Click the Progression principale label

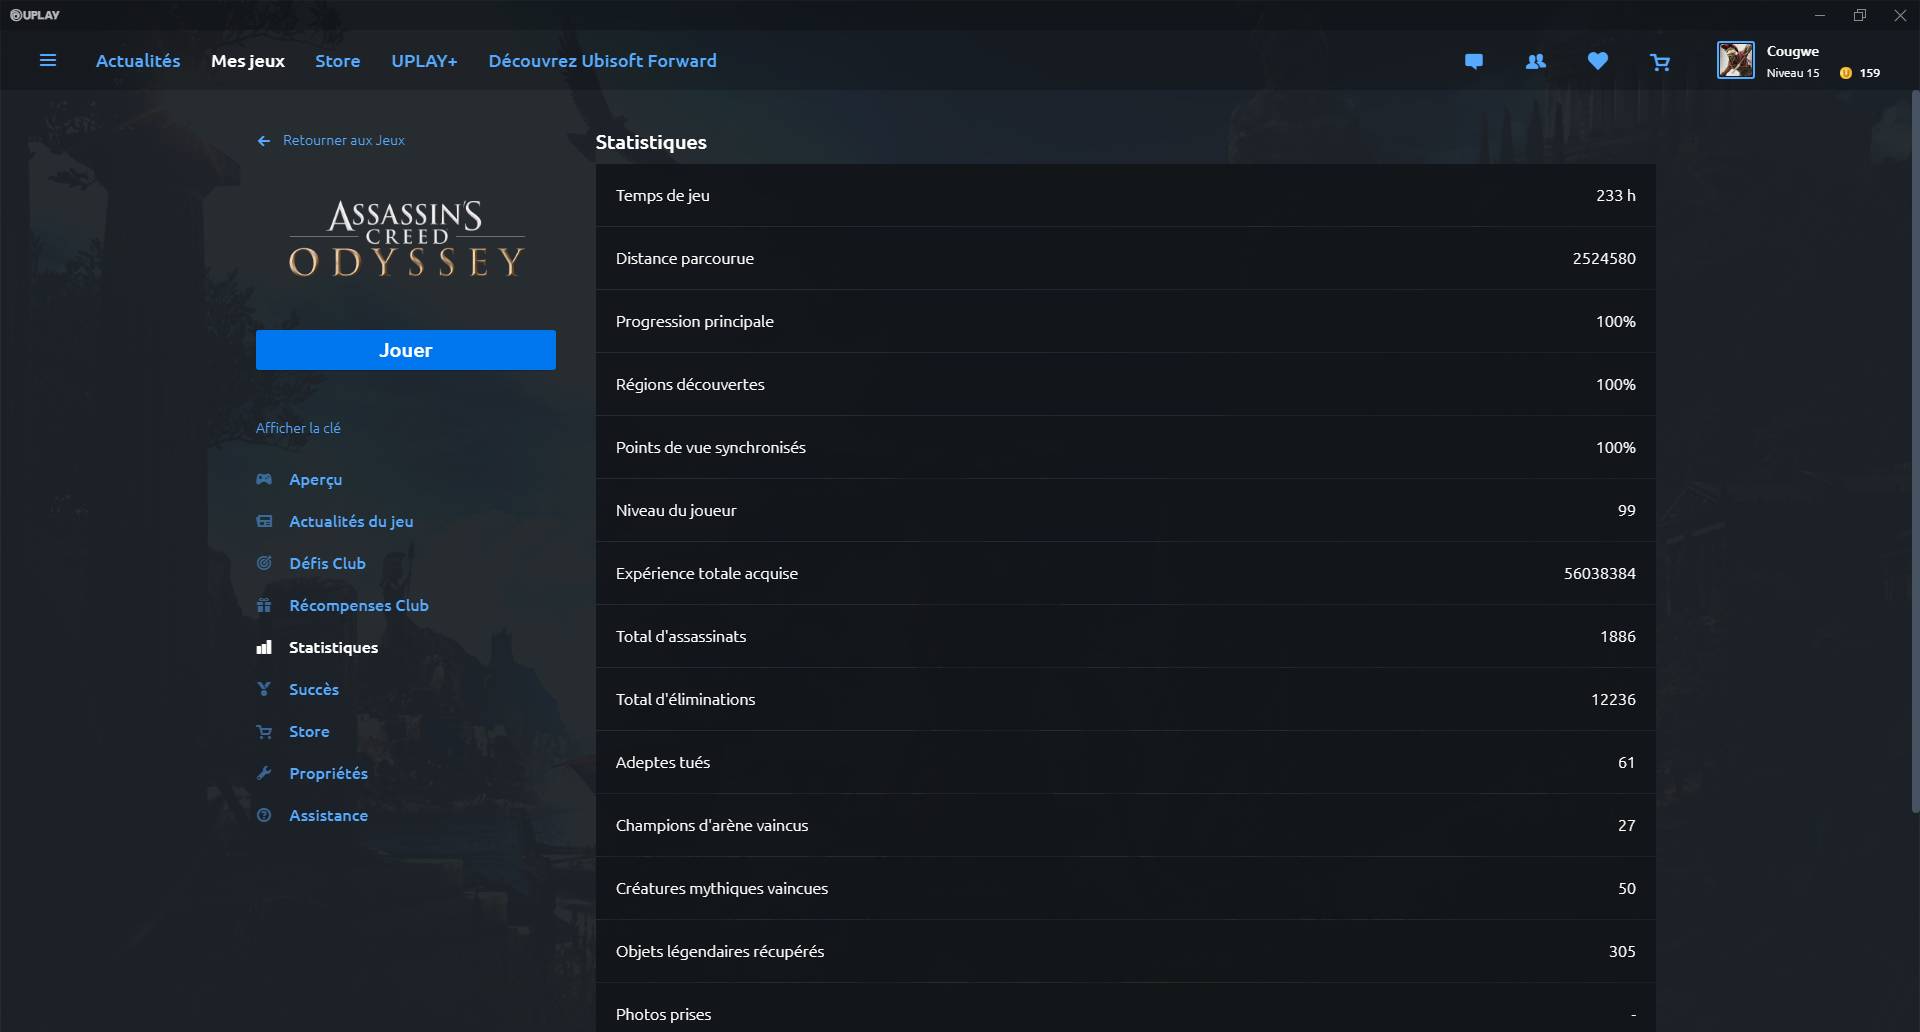[x=694, y=321]
